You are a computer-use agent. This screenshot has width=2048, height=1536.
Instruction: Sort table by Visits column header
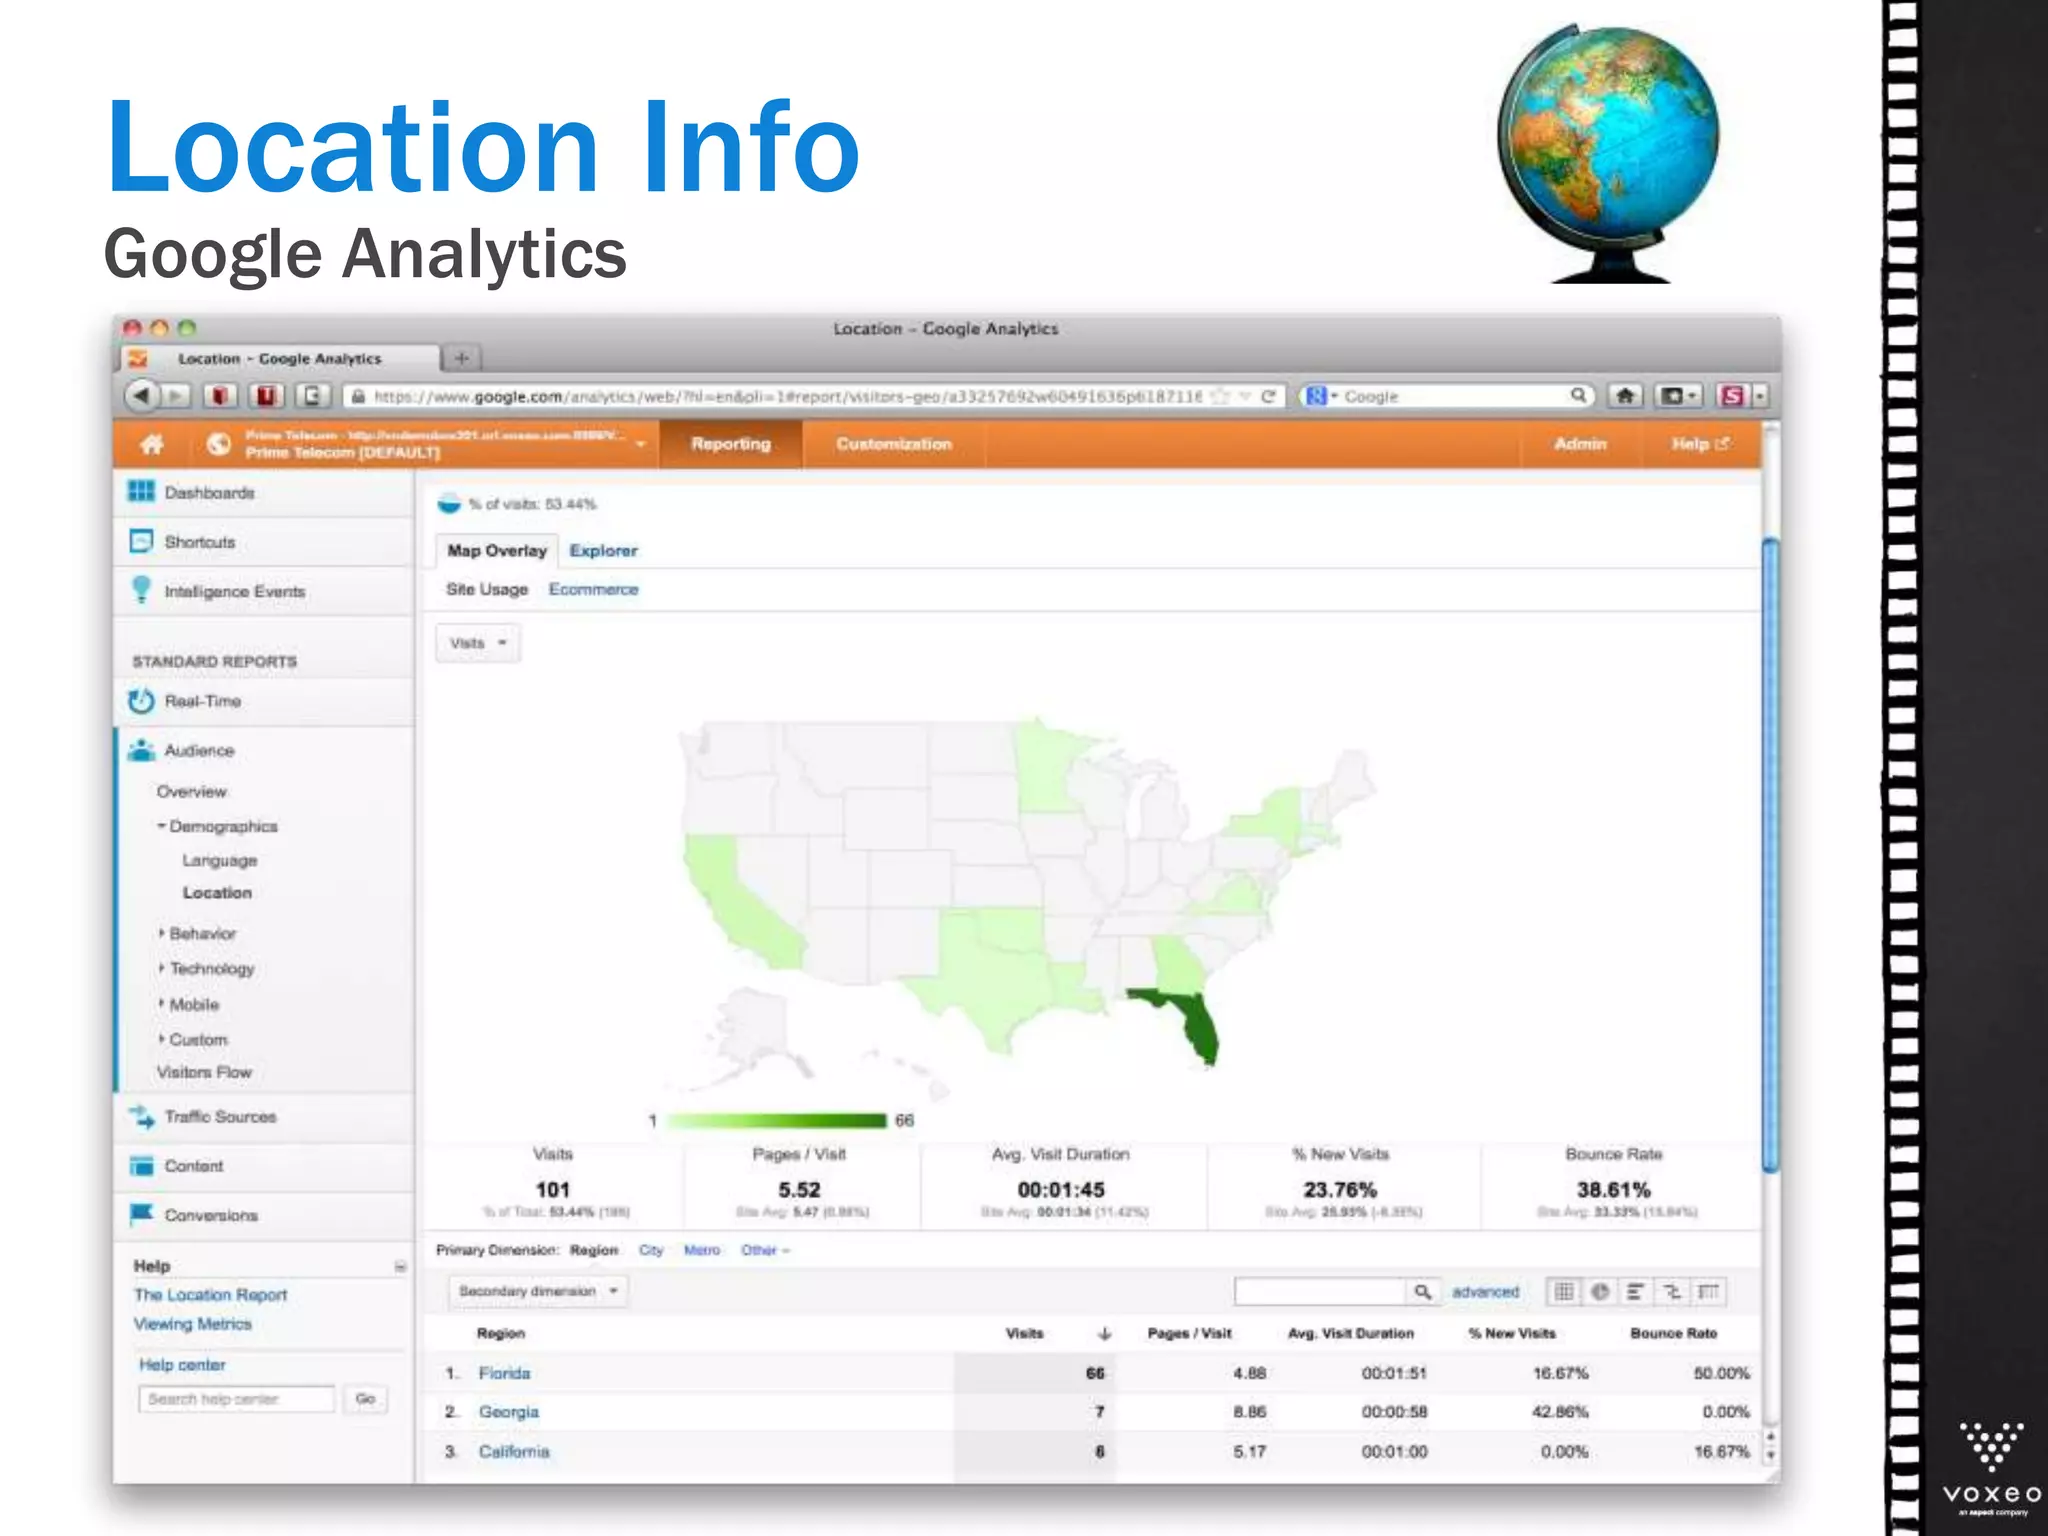point(1024,1333)
